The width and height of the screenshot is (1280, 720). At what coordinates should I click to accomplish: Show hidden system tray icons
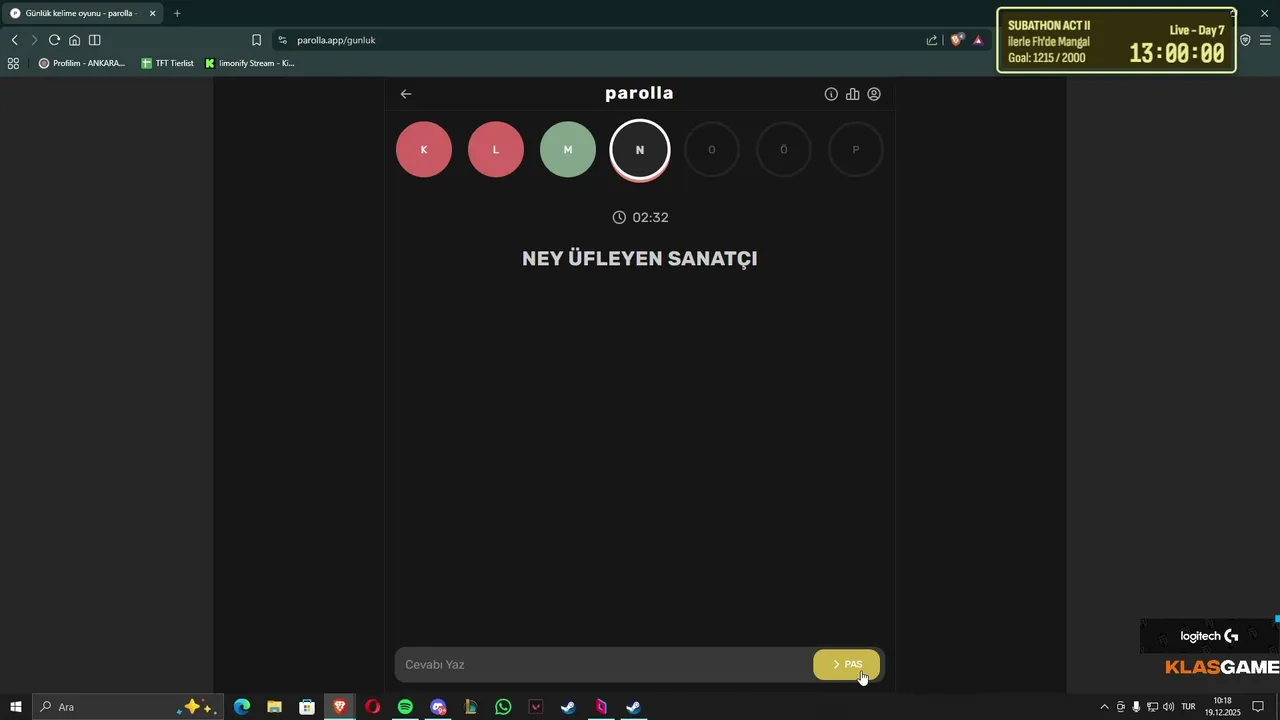coord(1104,707)
